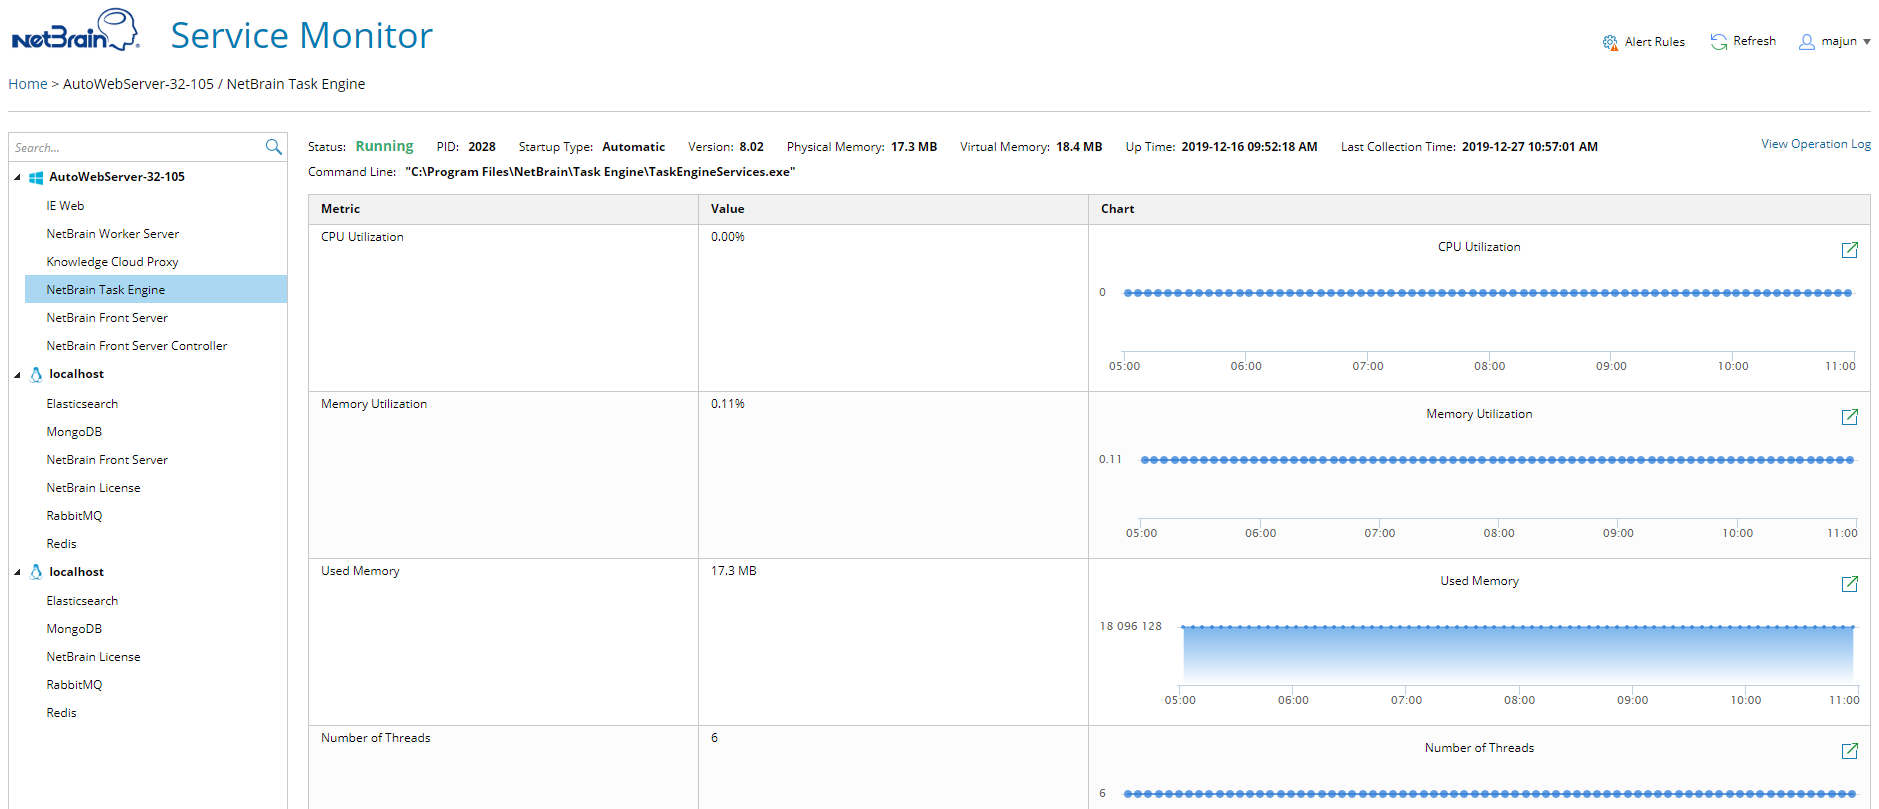Click the Running status text
The height and width of the screenshot is (809, 1879).
tap(384, 146)
